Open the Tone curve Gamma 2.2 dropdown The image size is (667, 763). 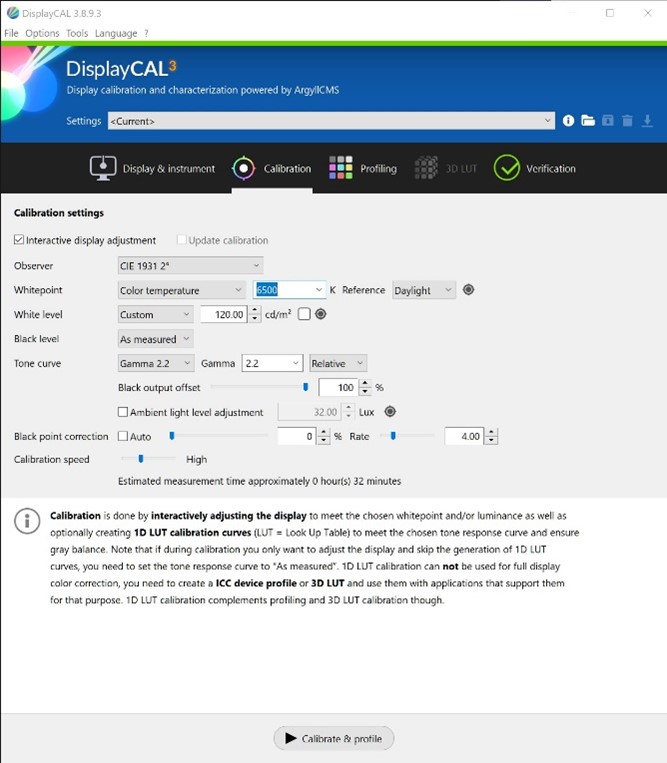point(156,363)
